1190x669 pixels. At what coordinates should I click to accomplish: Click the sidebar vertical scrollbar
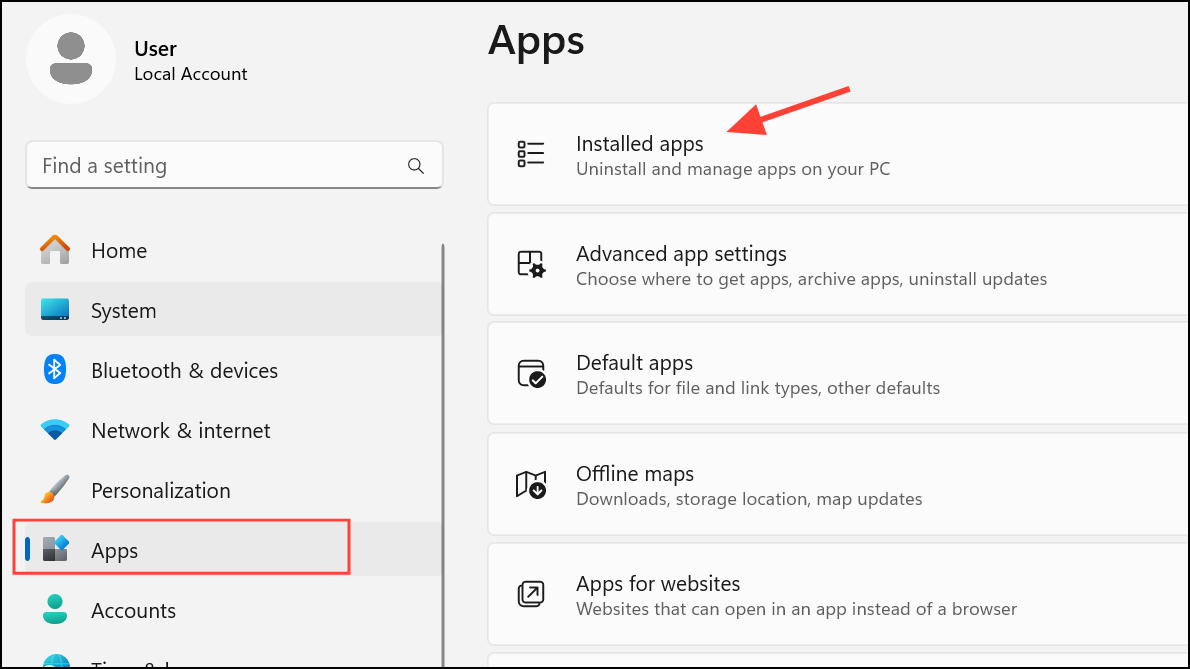click(442, 455)
